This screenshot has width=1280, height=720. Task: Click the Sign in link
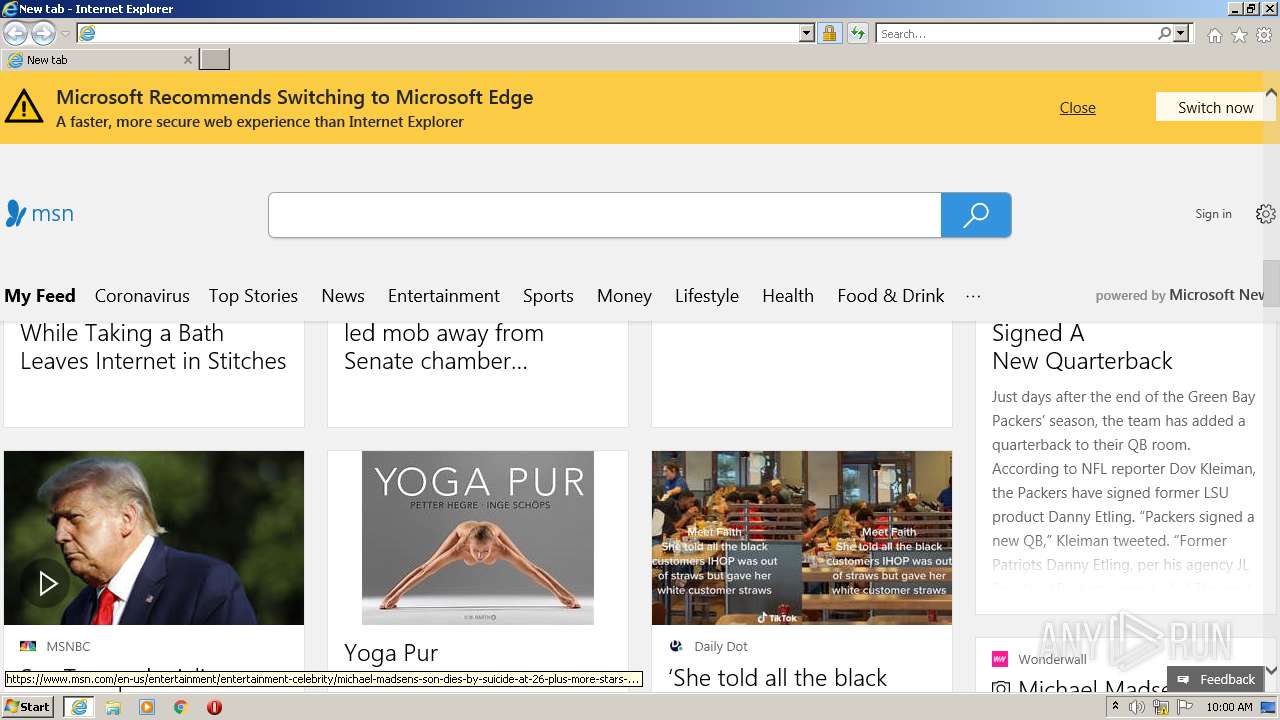[x=1213, y=214]
